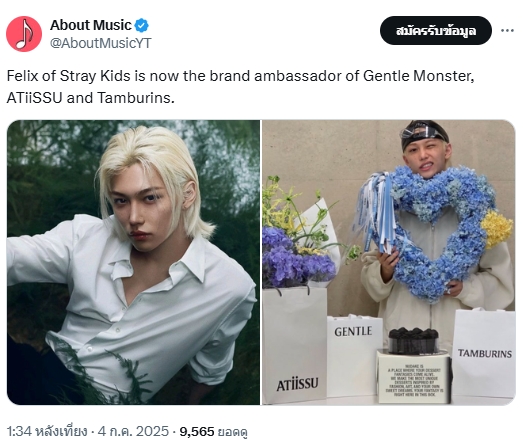Image resolution: width=523 pixels, height=440 pixels.
Task: Click the ATiiSSU shopping bag in photo
Action: (x=295, y=345)
